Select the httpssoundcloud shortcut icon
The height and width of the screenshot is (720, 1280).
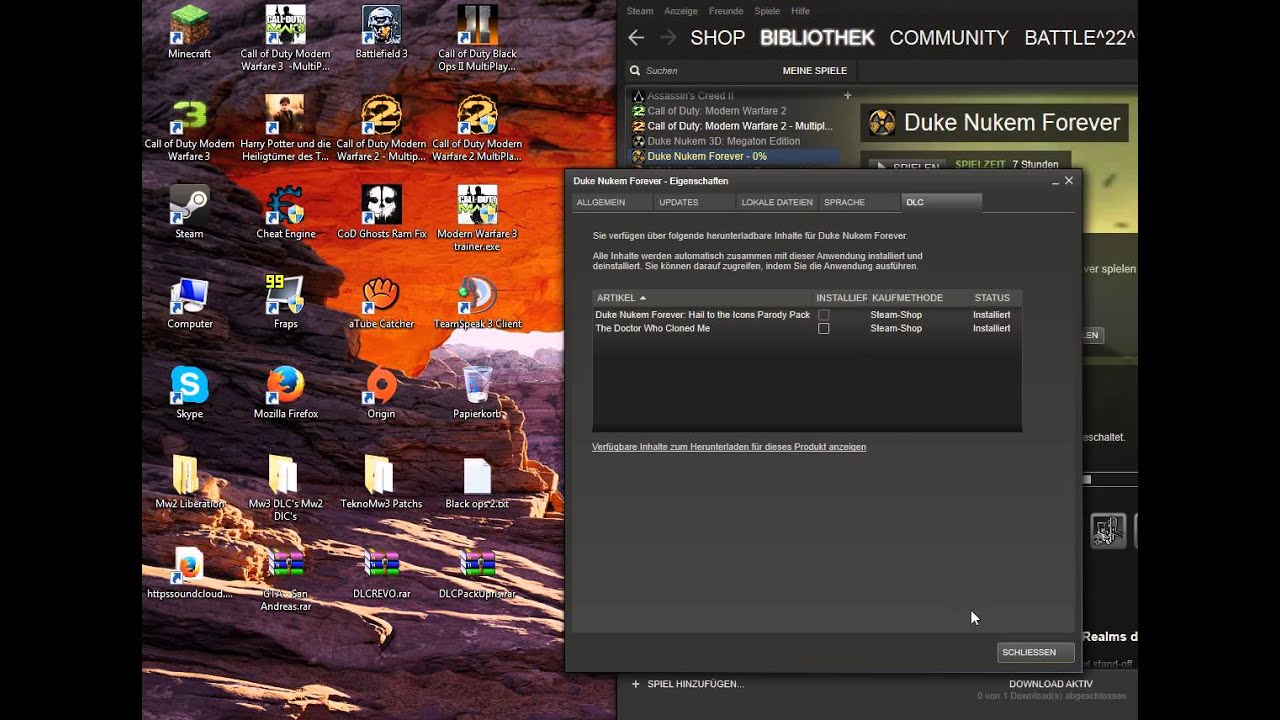click(189, 573)
